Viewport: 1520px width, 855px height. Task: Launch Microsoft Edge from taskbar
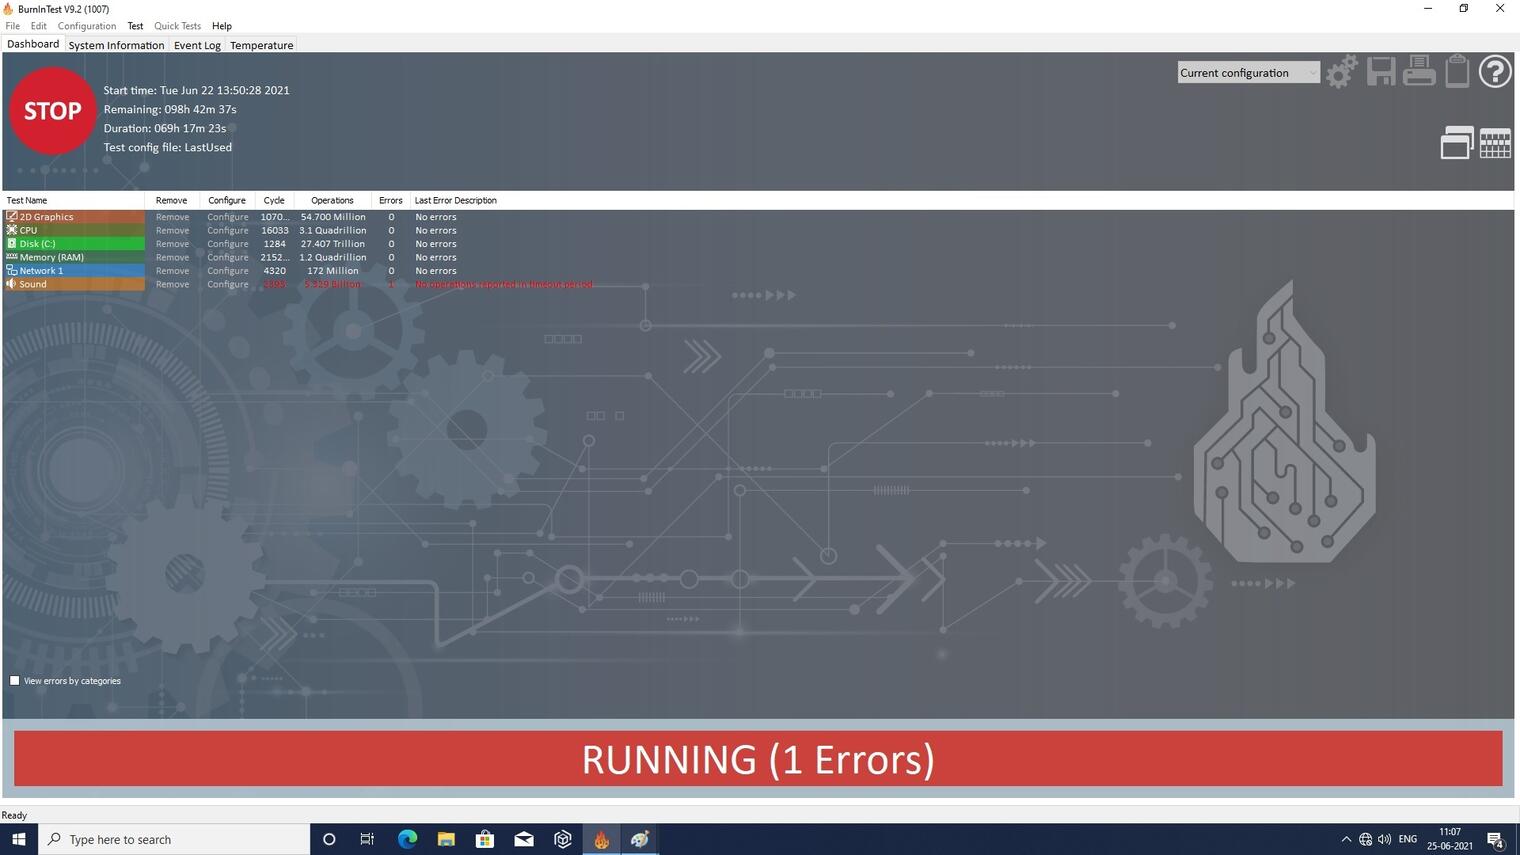pos(407,839)
